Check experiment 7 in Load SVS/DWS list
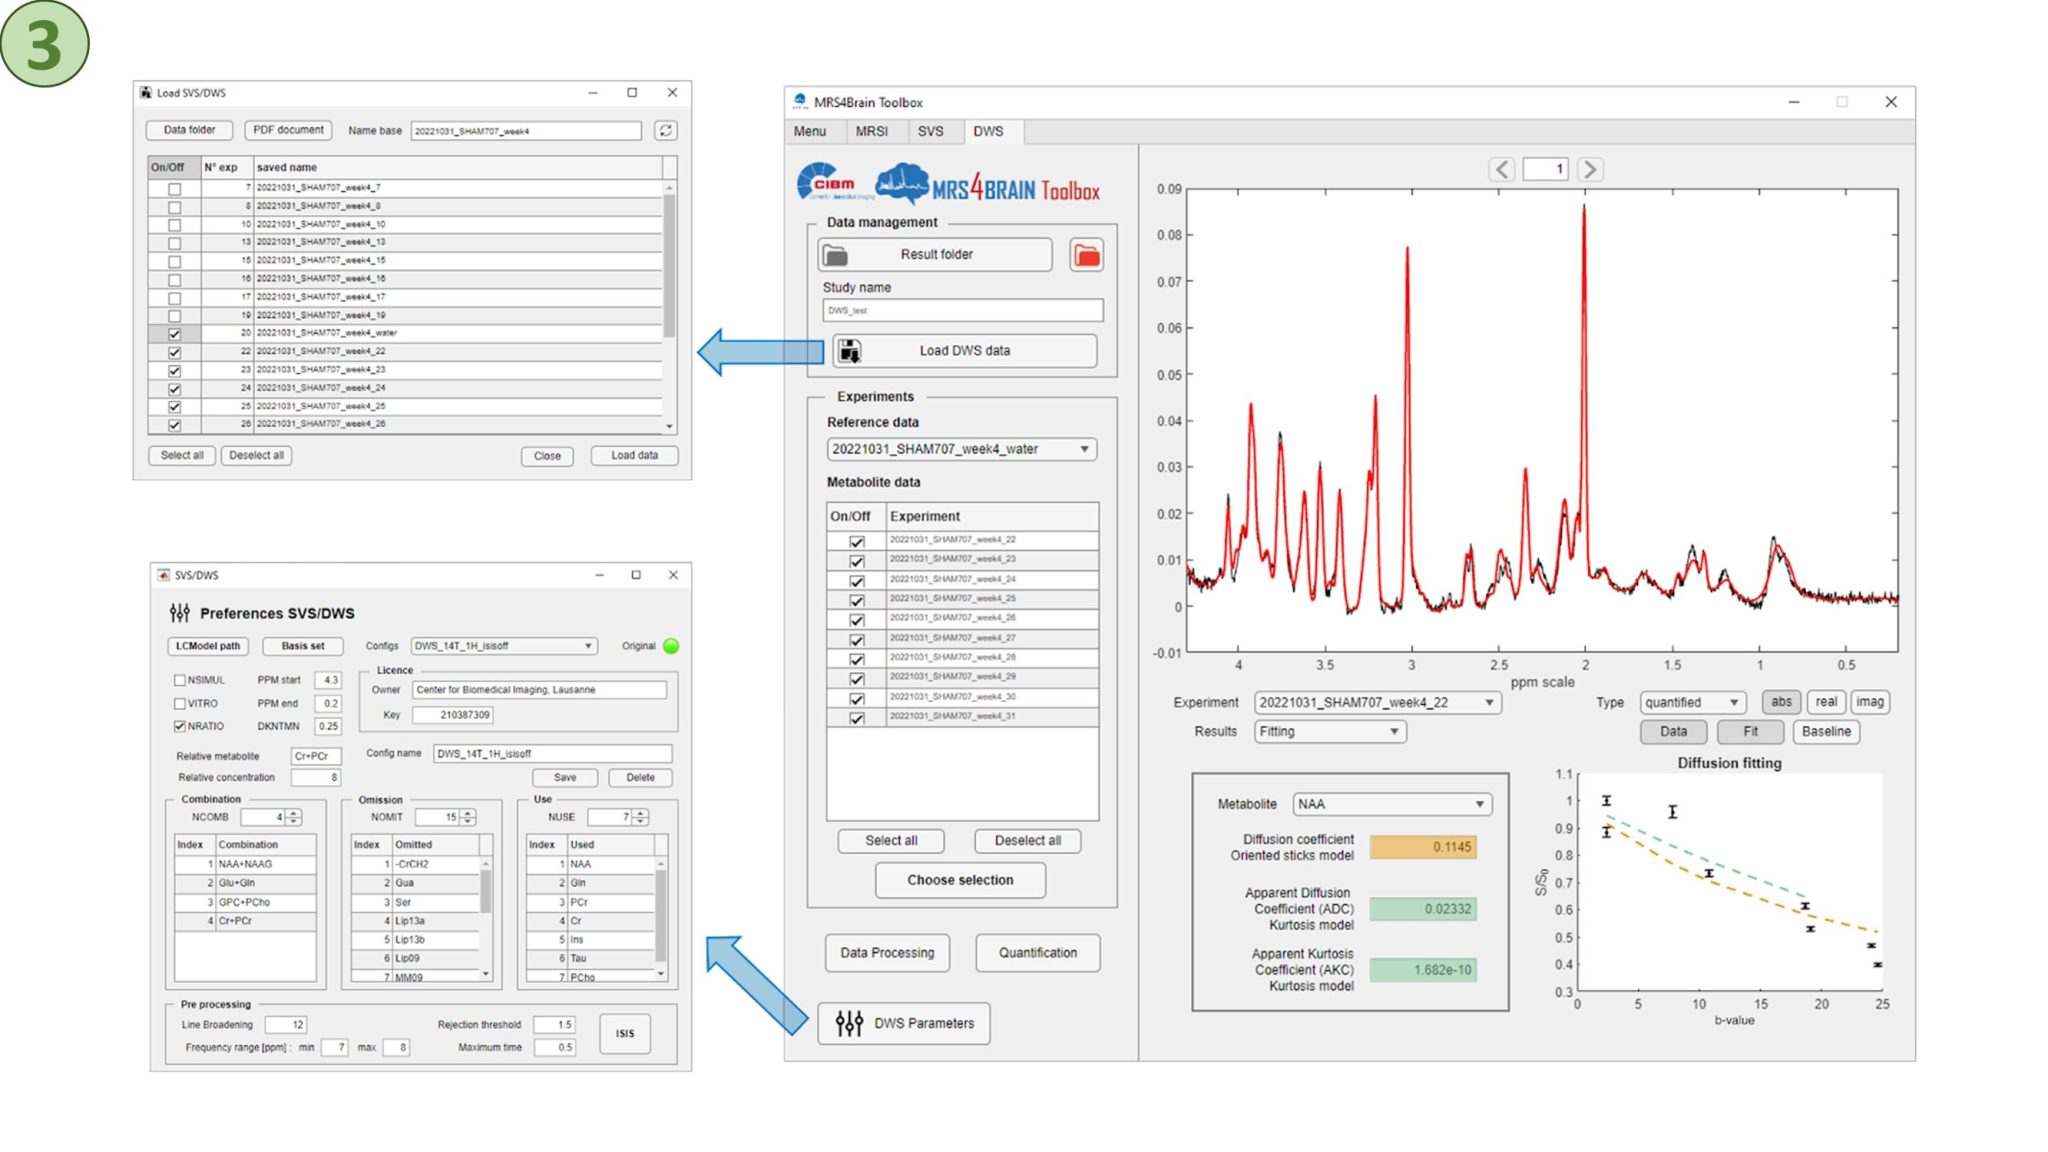The width and height of the screenshot is (2048, 1152). pyautogui.click(x=175, y=188)
